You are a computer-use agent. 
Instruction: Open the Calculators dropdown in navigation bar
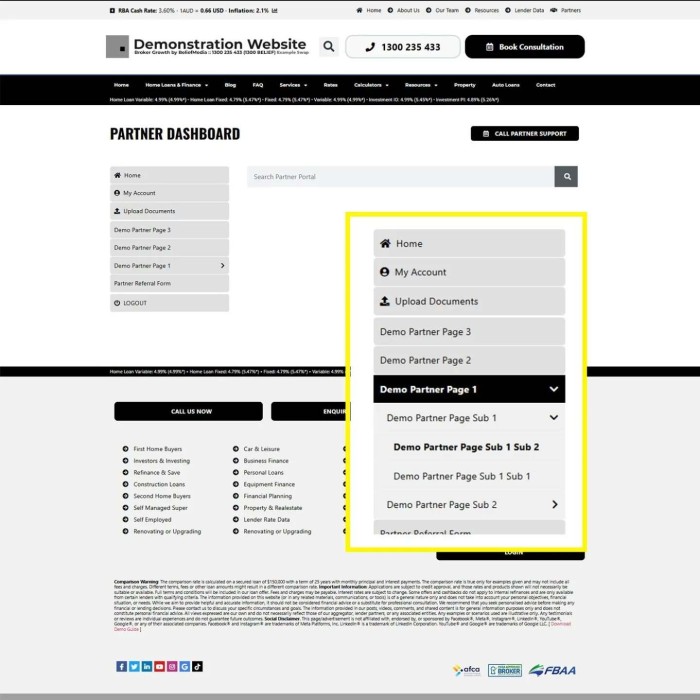(x=371, y=85)
